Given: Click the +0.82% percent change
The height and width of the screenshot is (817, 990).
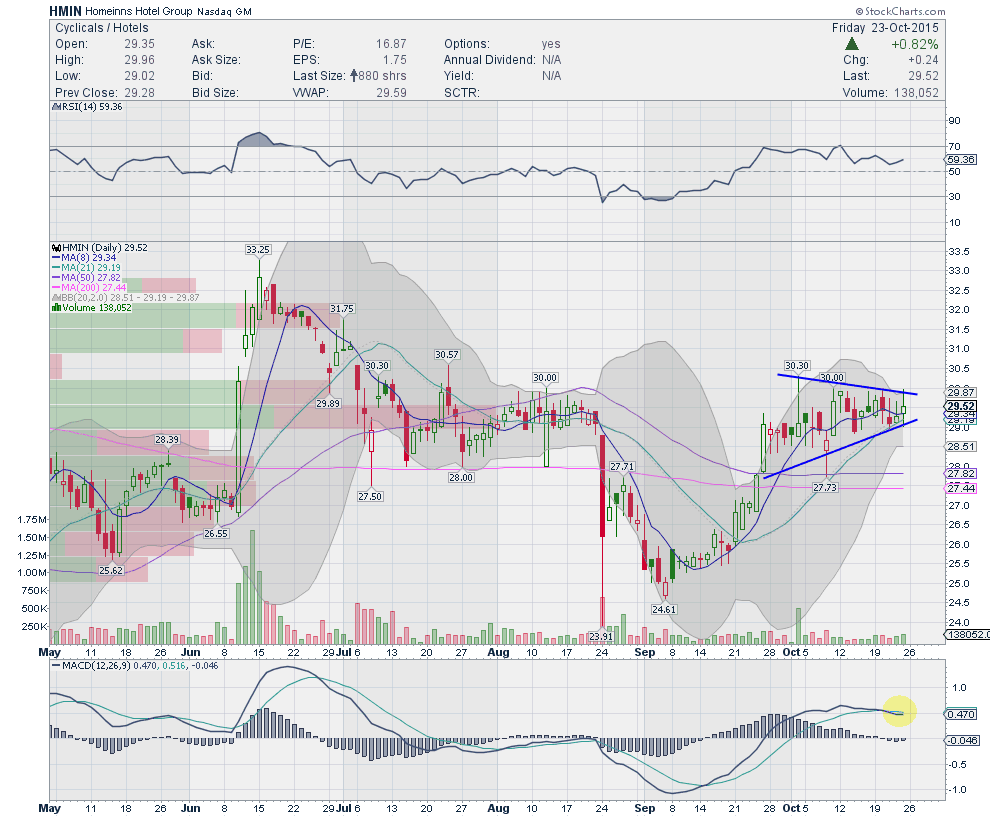Looking at the screenshot, I should [x=914, y=44].
